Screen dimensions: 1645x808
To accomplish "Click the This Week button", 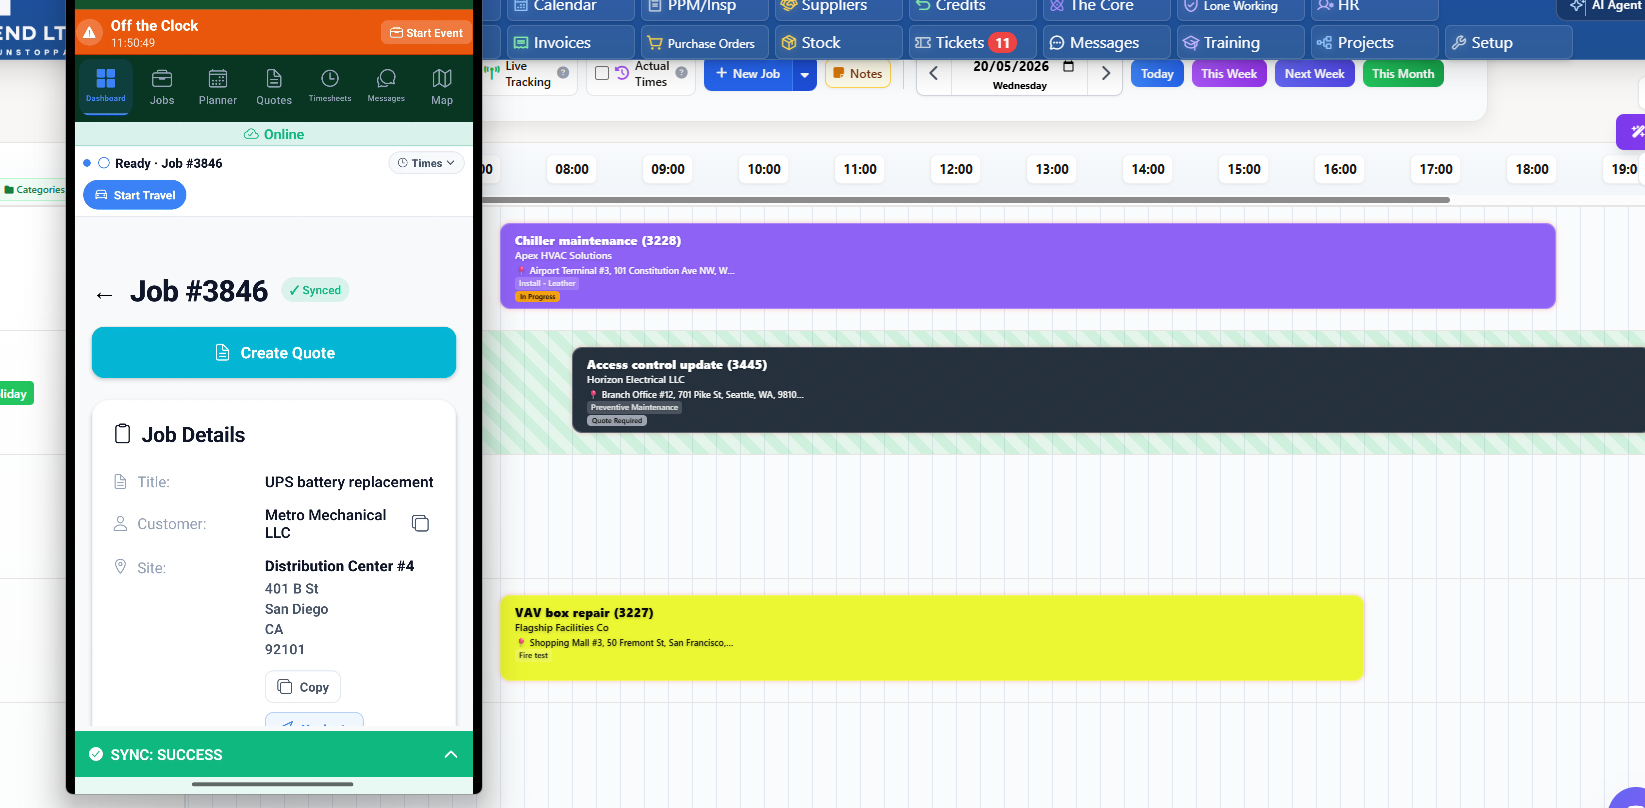I will click(x=1229, y=74).
